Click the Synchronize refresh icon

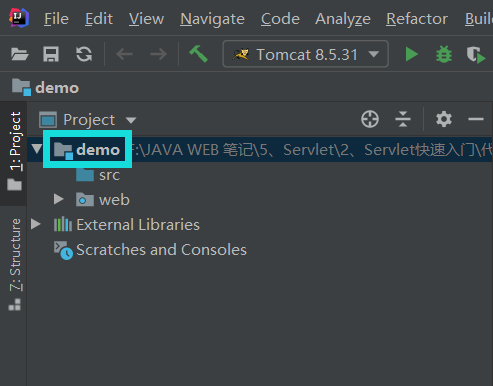[x=84, y=54]
